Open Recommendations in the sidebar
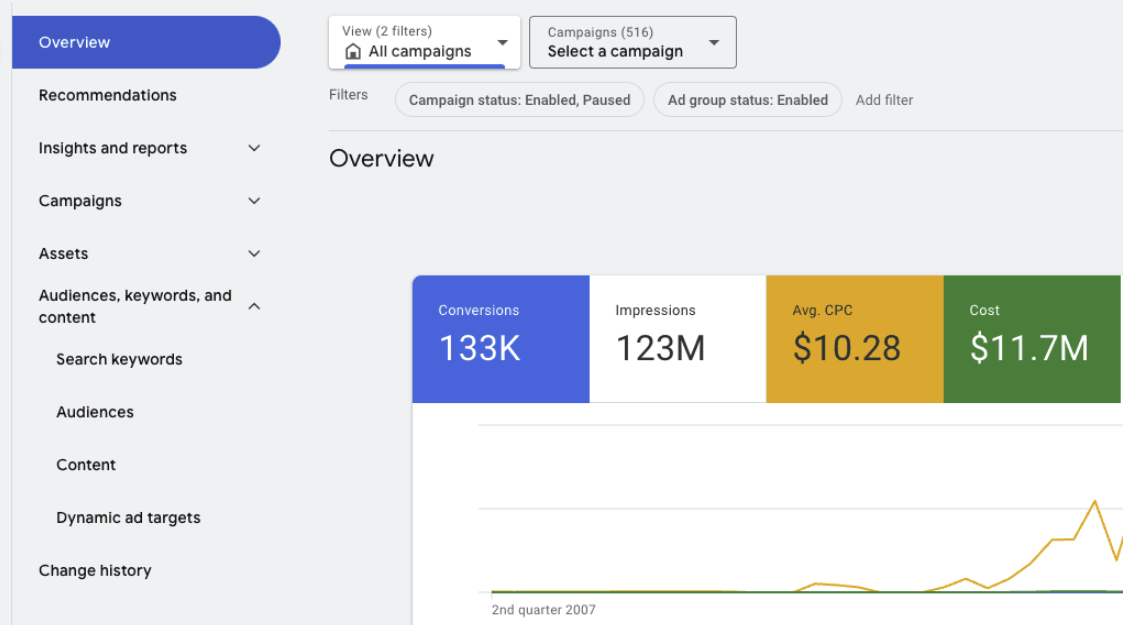1123x625 pixels. tap(108, 95)
